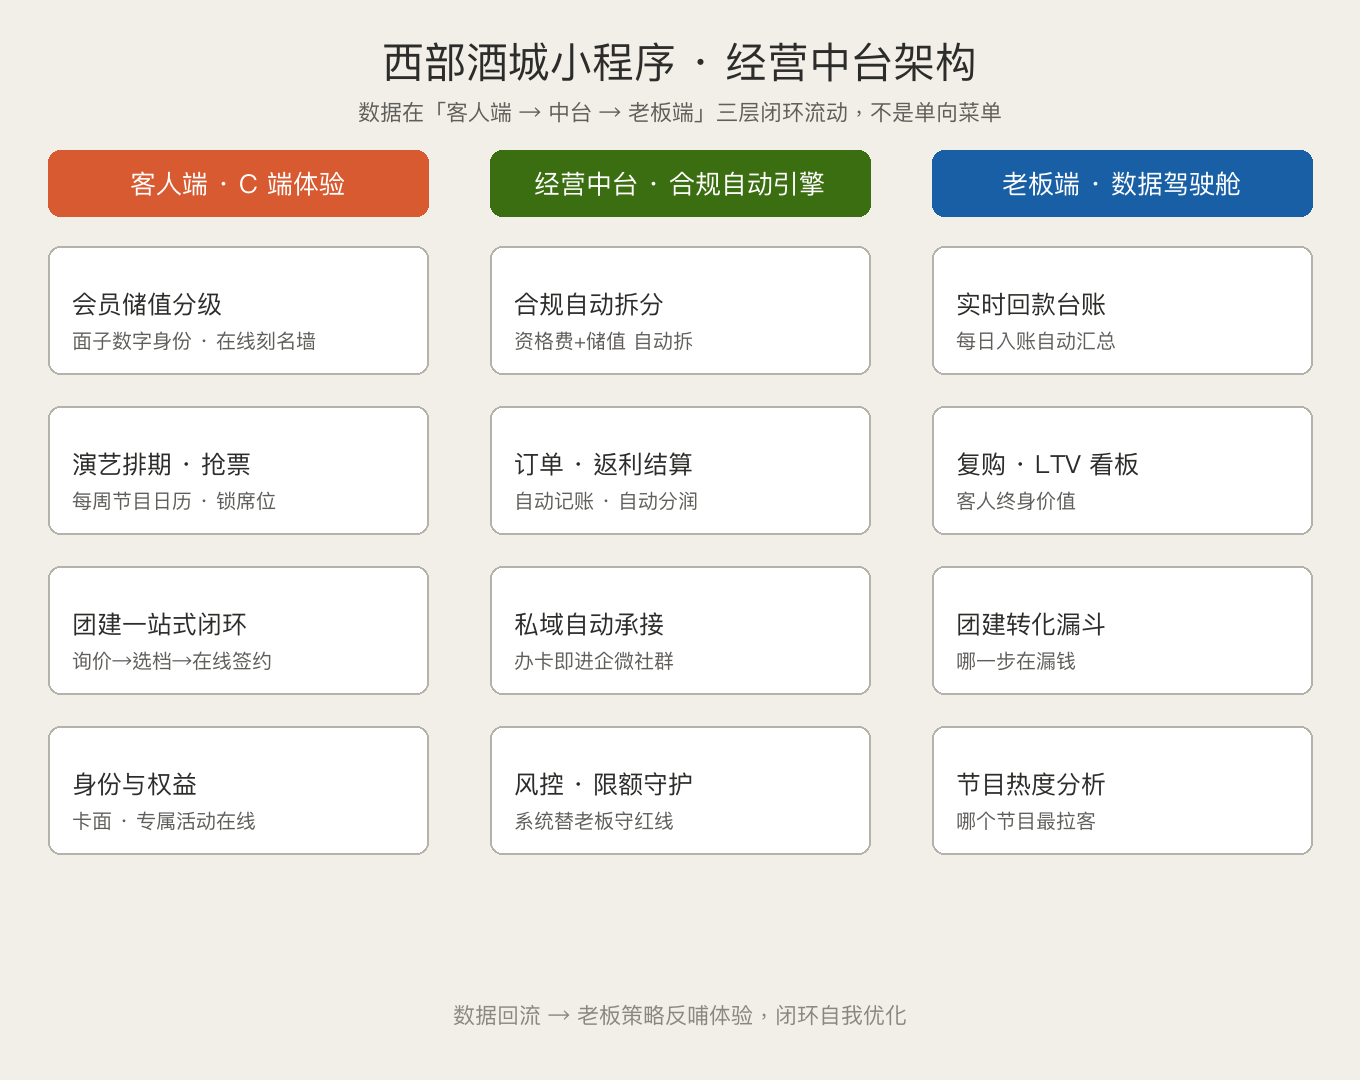Select the 合规自动拆分 card
1360x1080 pixels.
[x=680, y=311]
